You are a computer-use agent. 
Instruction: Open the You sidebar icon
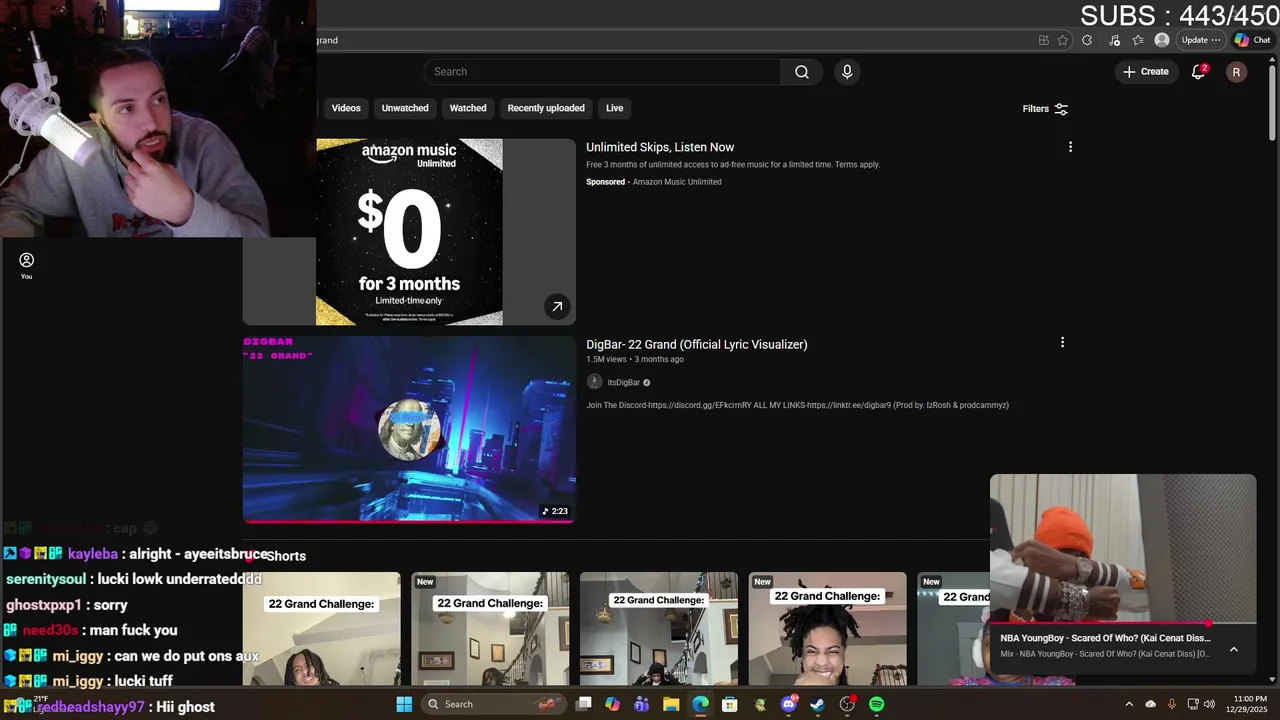(26, 265)
